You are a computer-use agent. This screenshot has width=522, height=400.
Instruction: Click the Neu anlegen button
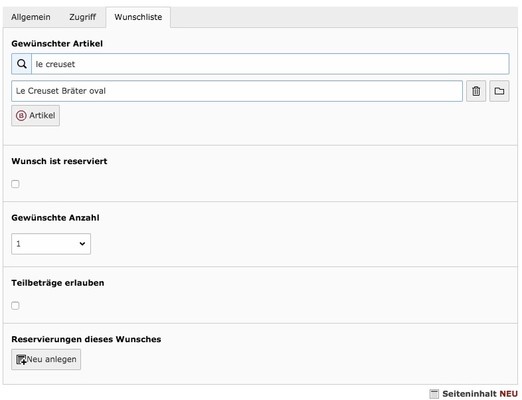click(46, 359)
